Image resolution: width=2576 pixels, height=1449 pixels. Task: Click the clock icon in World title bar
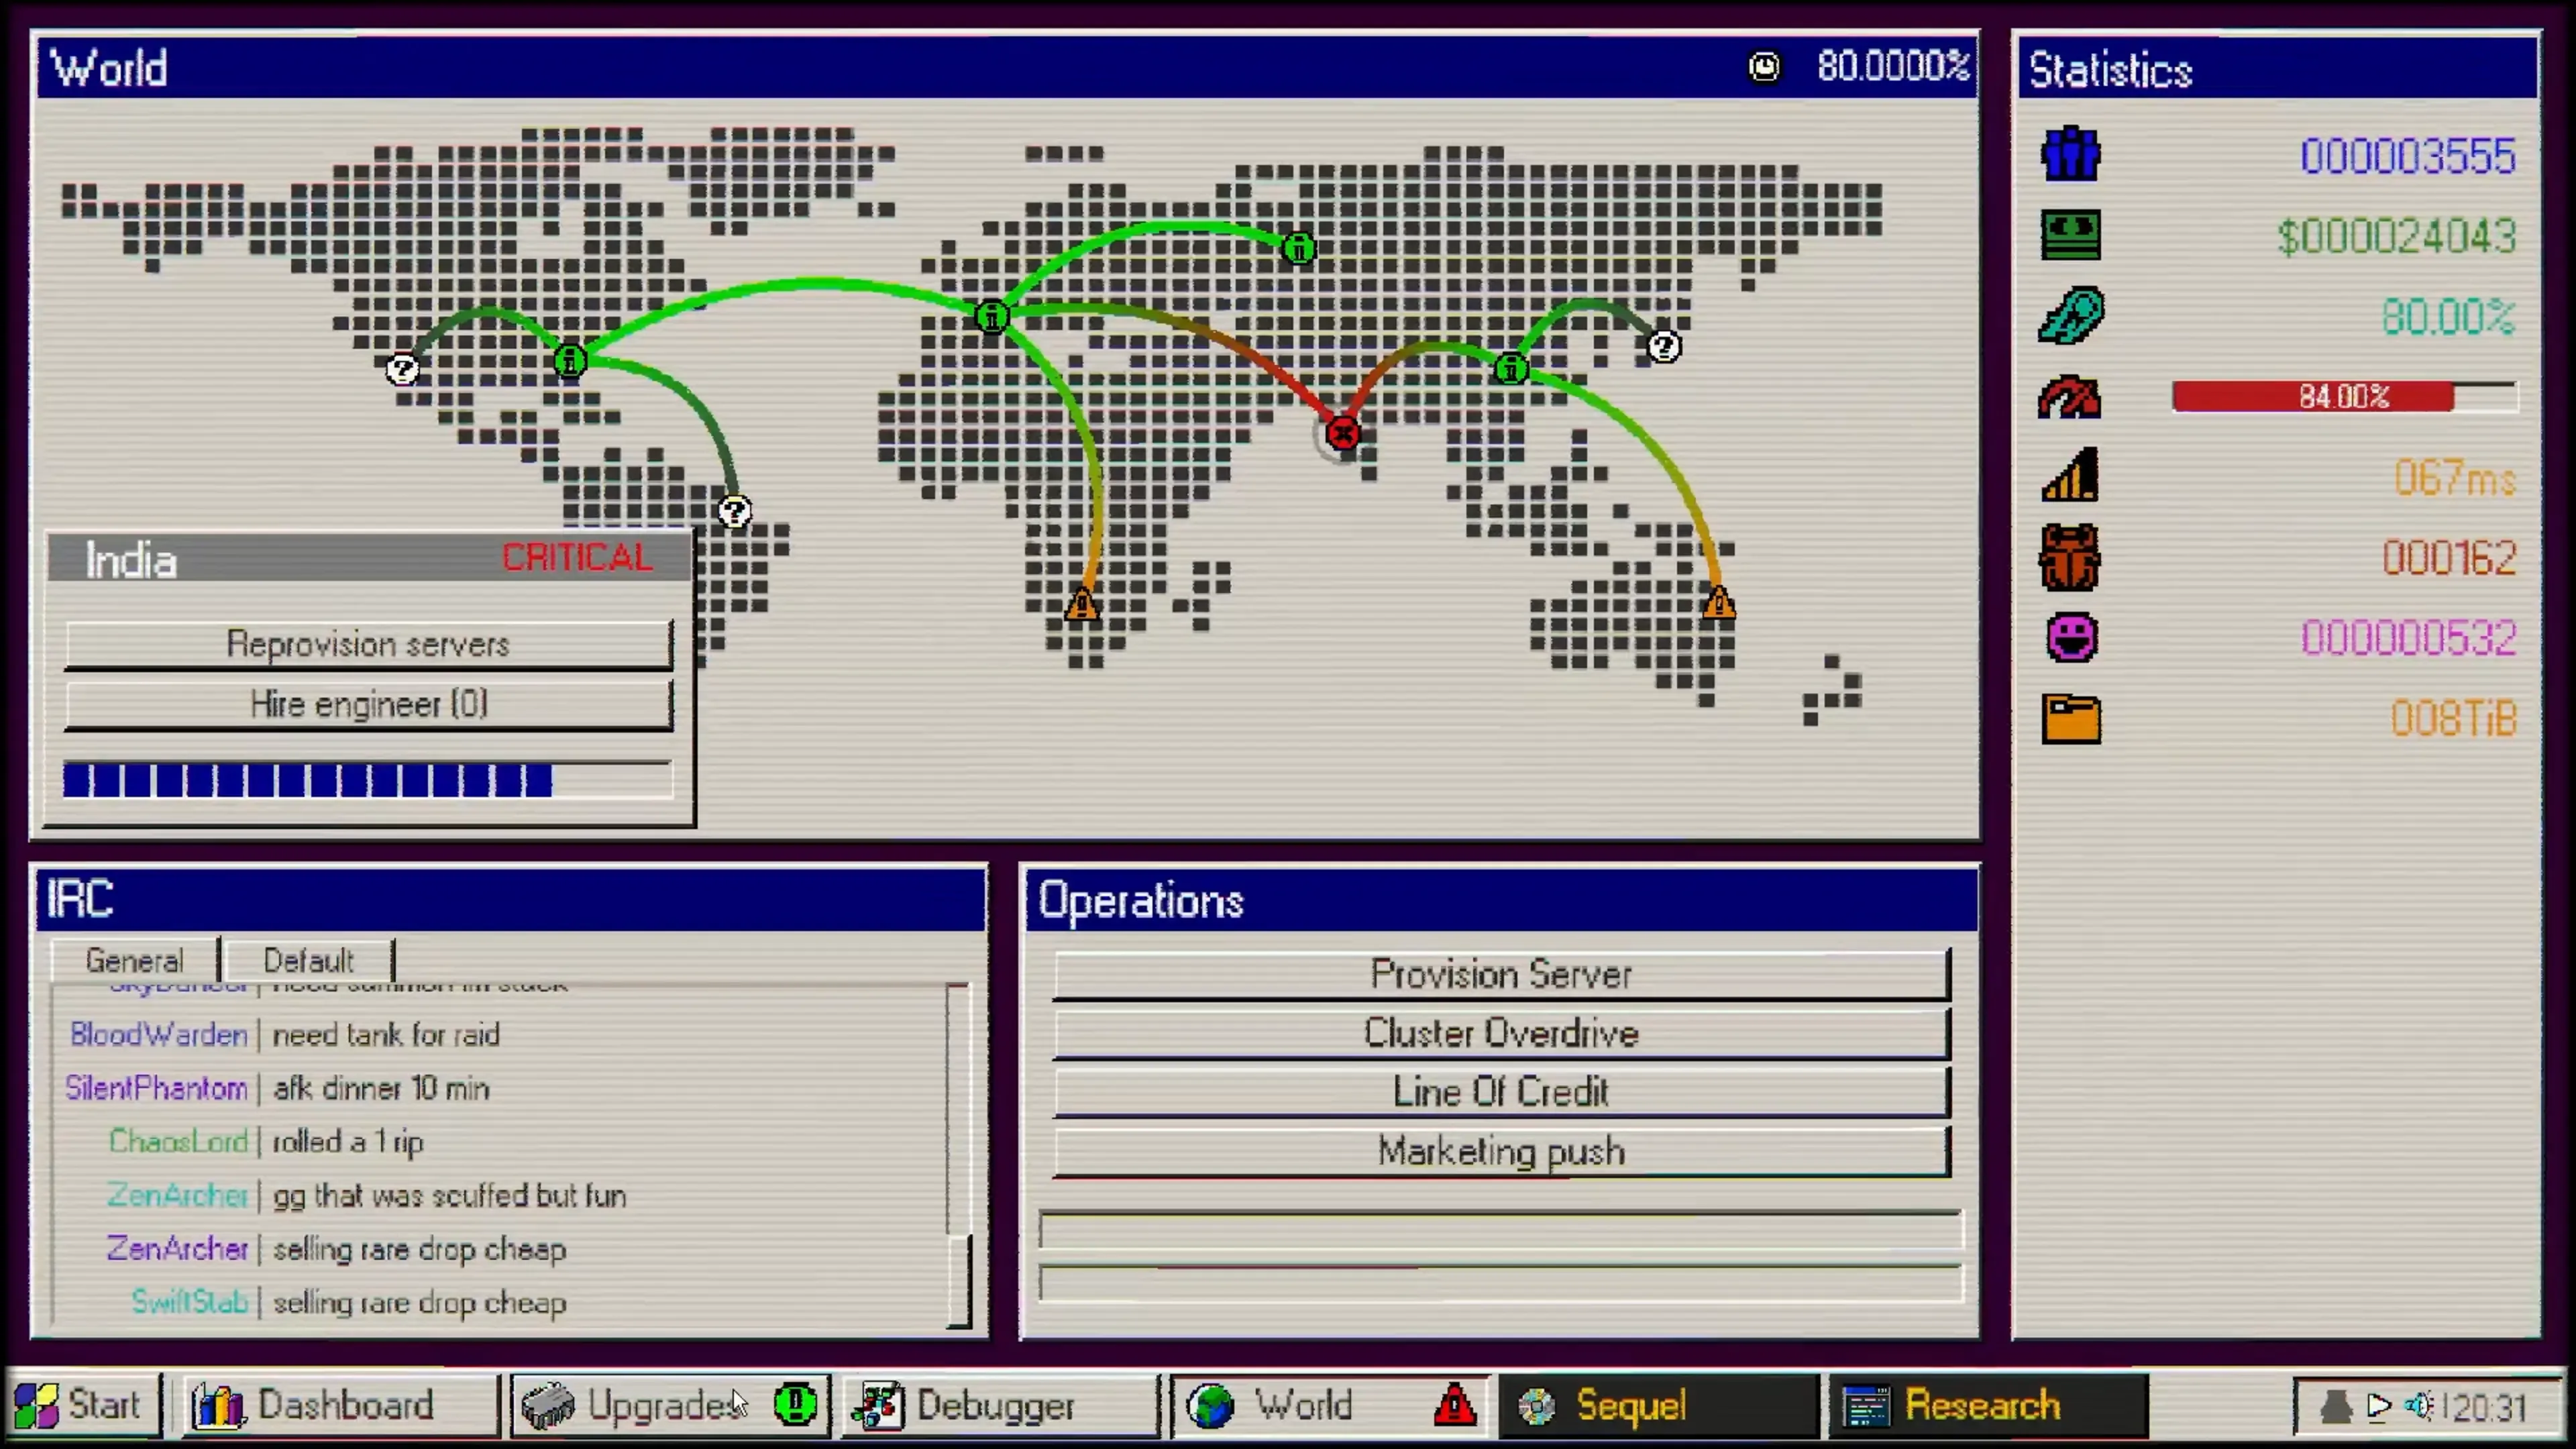pos(1764,67)
